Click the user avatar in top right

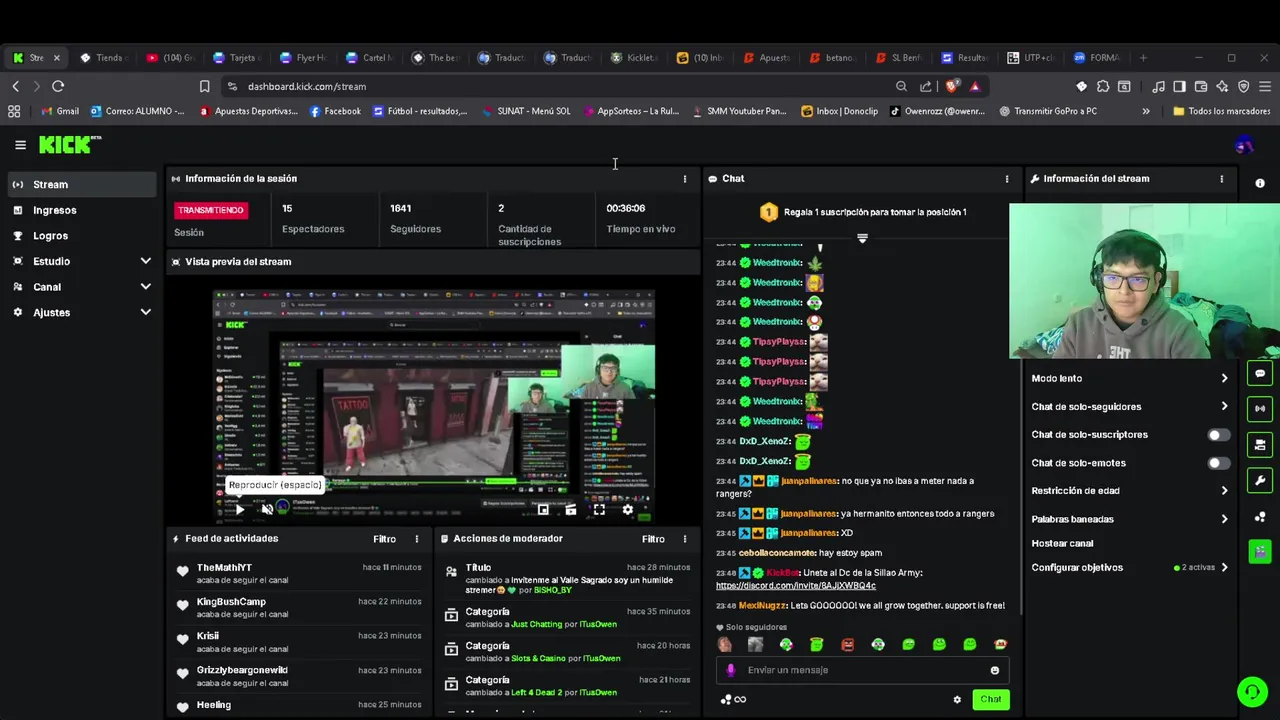tap(1244, 146)
